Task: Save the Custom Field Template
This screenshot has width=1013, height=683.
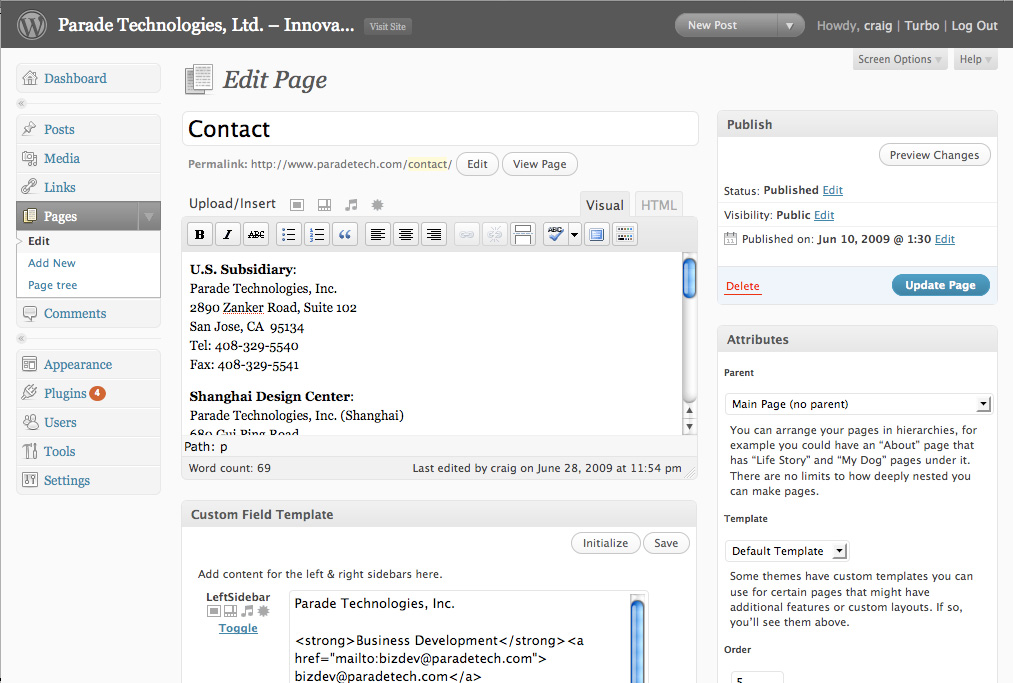Action: click(666, 543)
